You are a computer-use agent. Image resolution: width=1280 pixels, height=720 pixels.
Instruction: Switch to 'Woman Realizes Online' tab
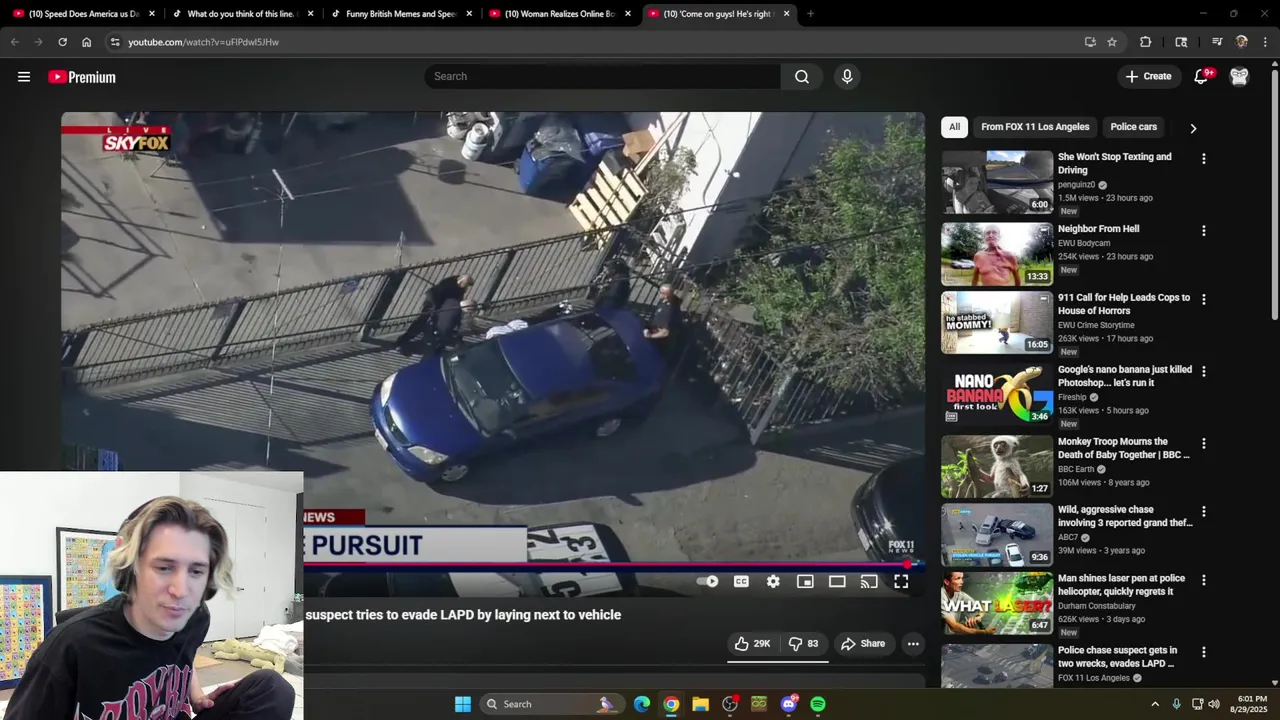click(558, 14)
